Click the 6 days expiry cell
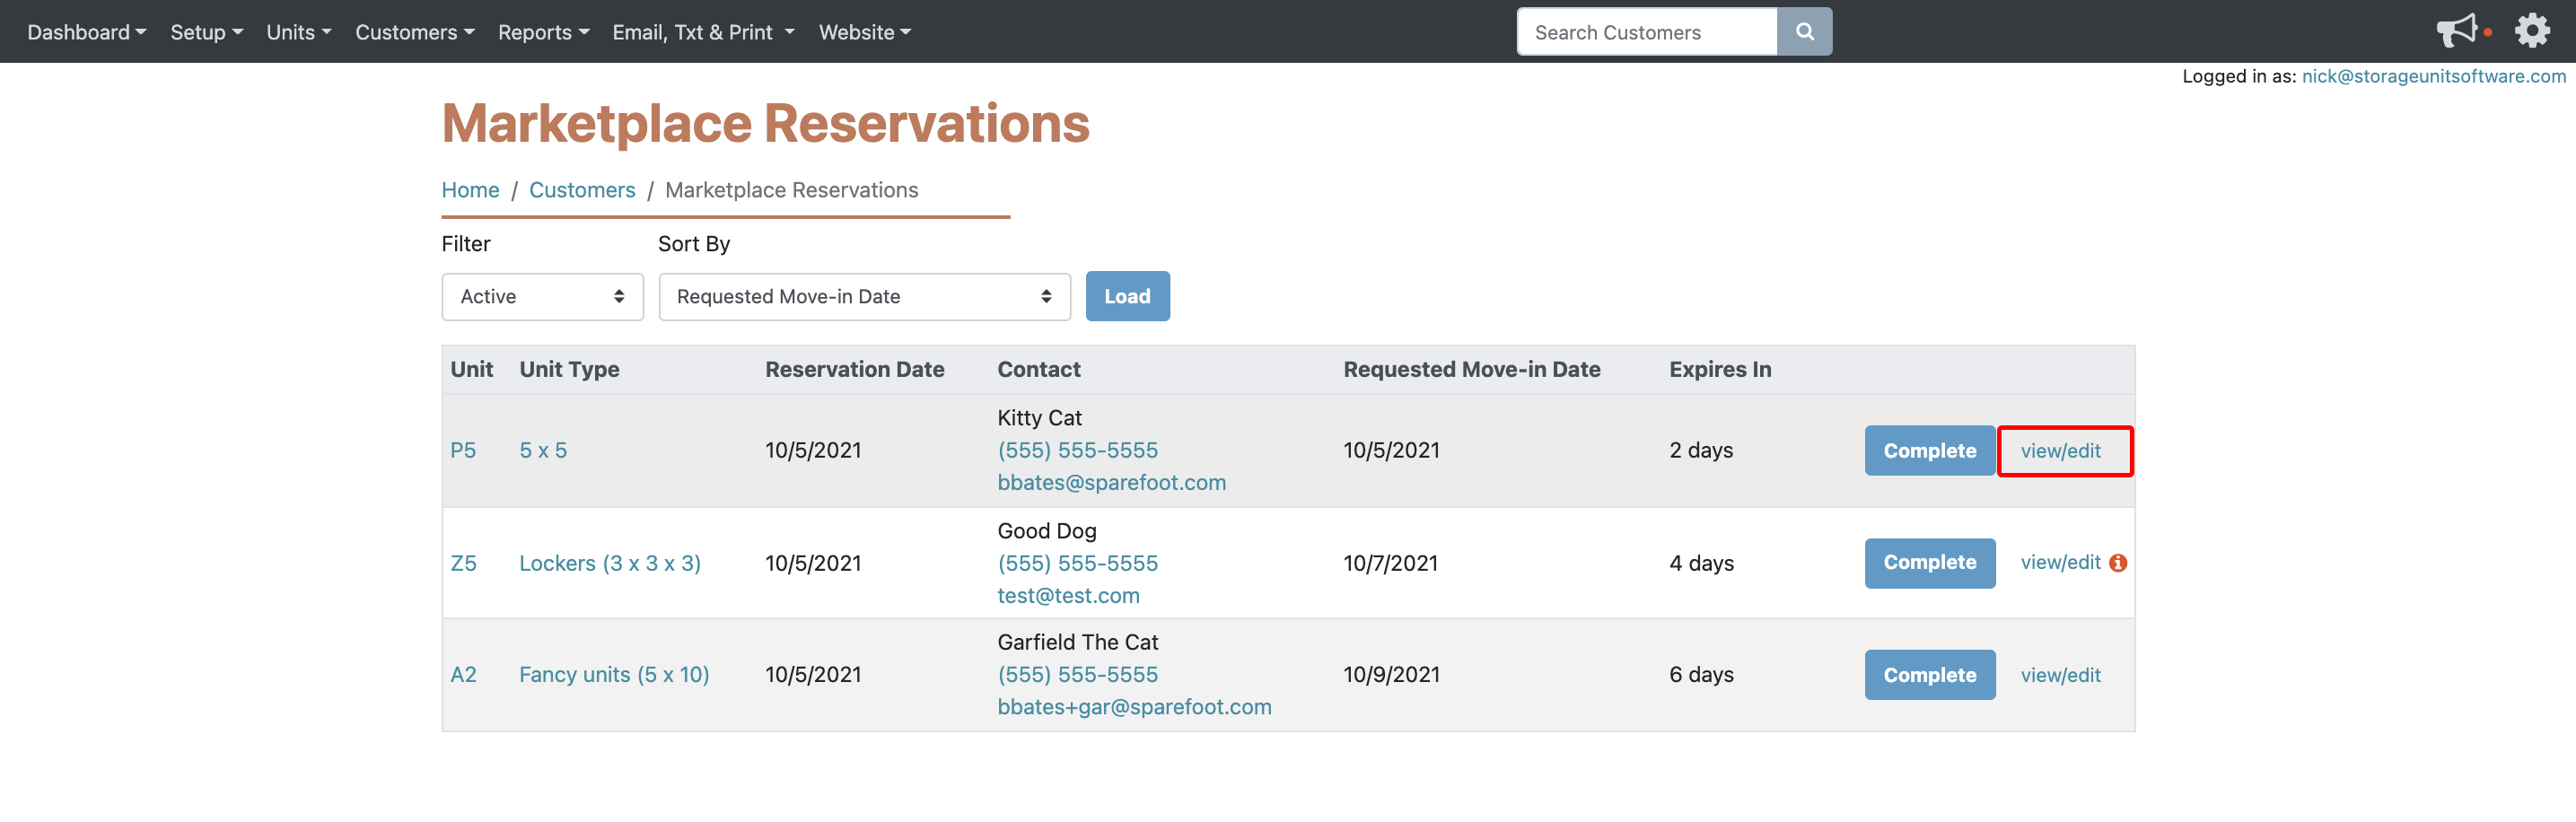 click(x=1701, y=675)
